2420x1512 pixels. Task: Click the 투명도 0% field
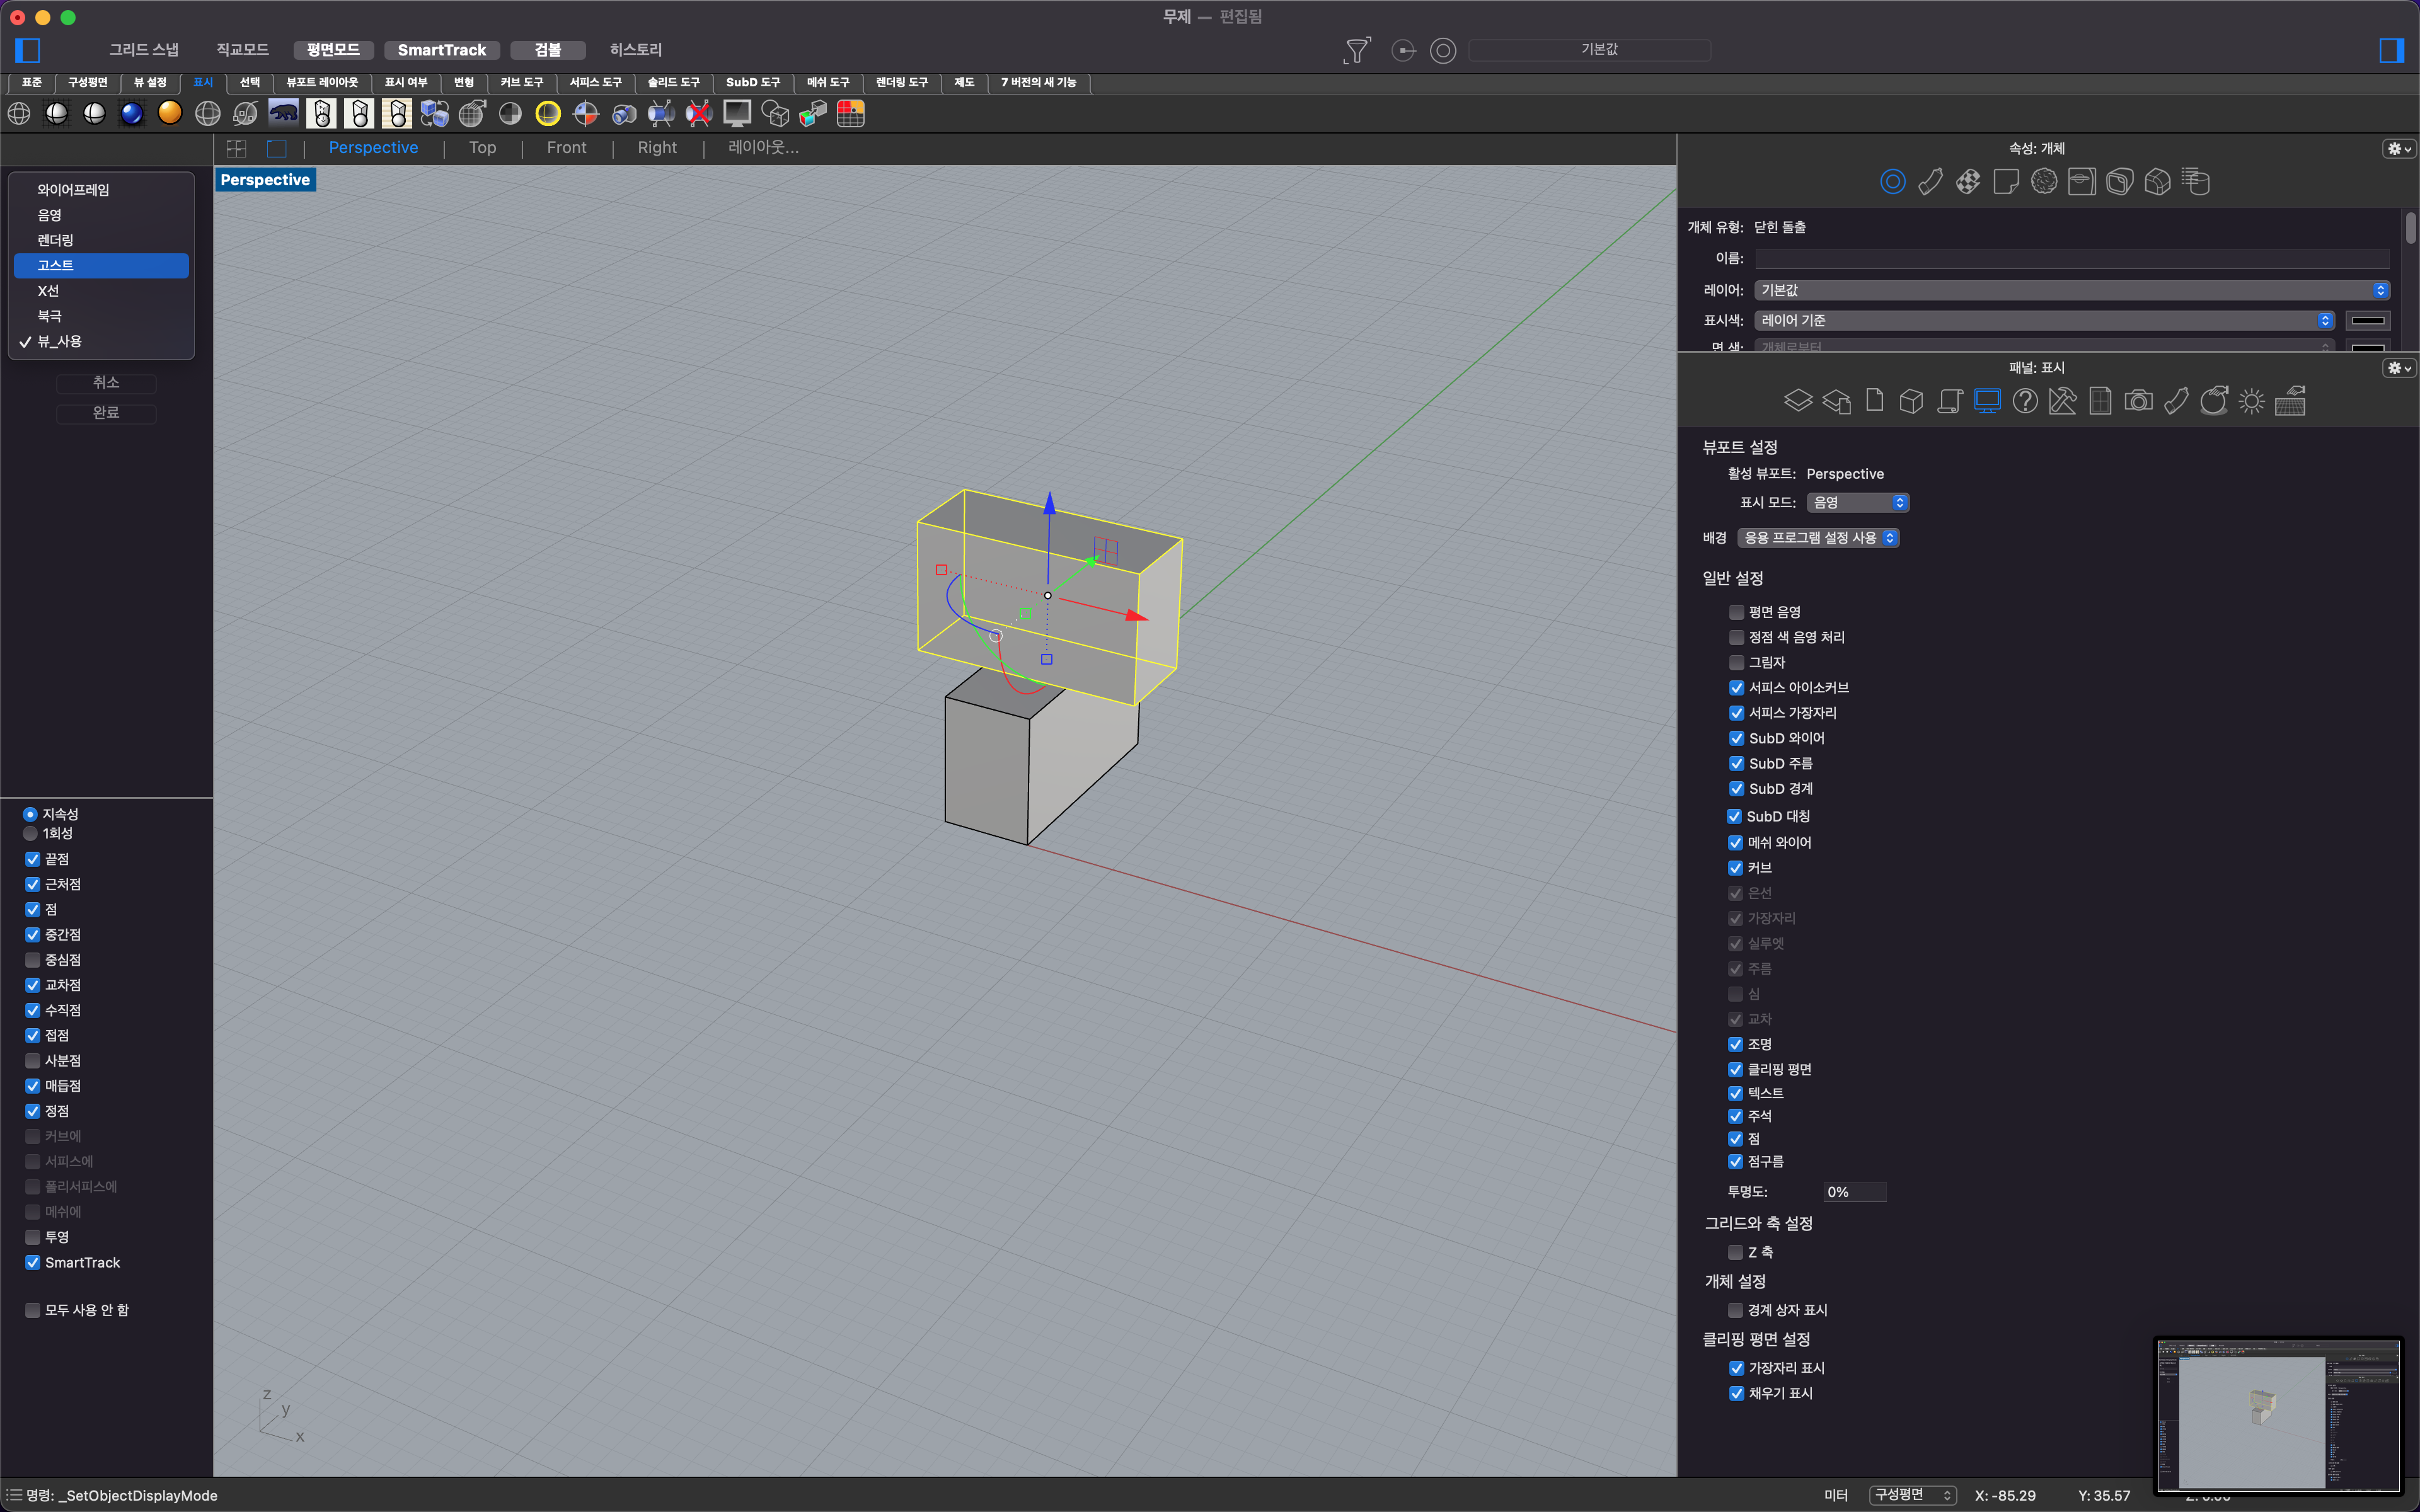pyautogui.click(x=1855, y=1192)
